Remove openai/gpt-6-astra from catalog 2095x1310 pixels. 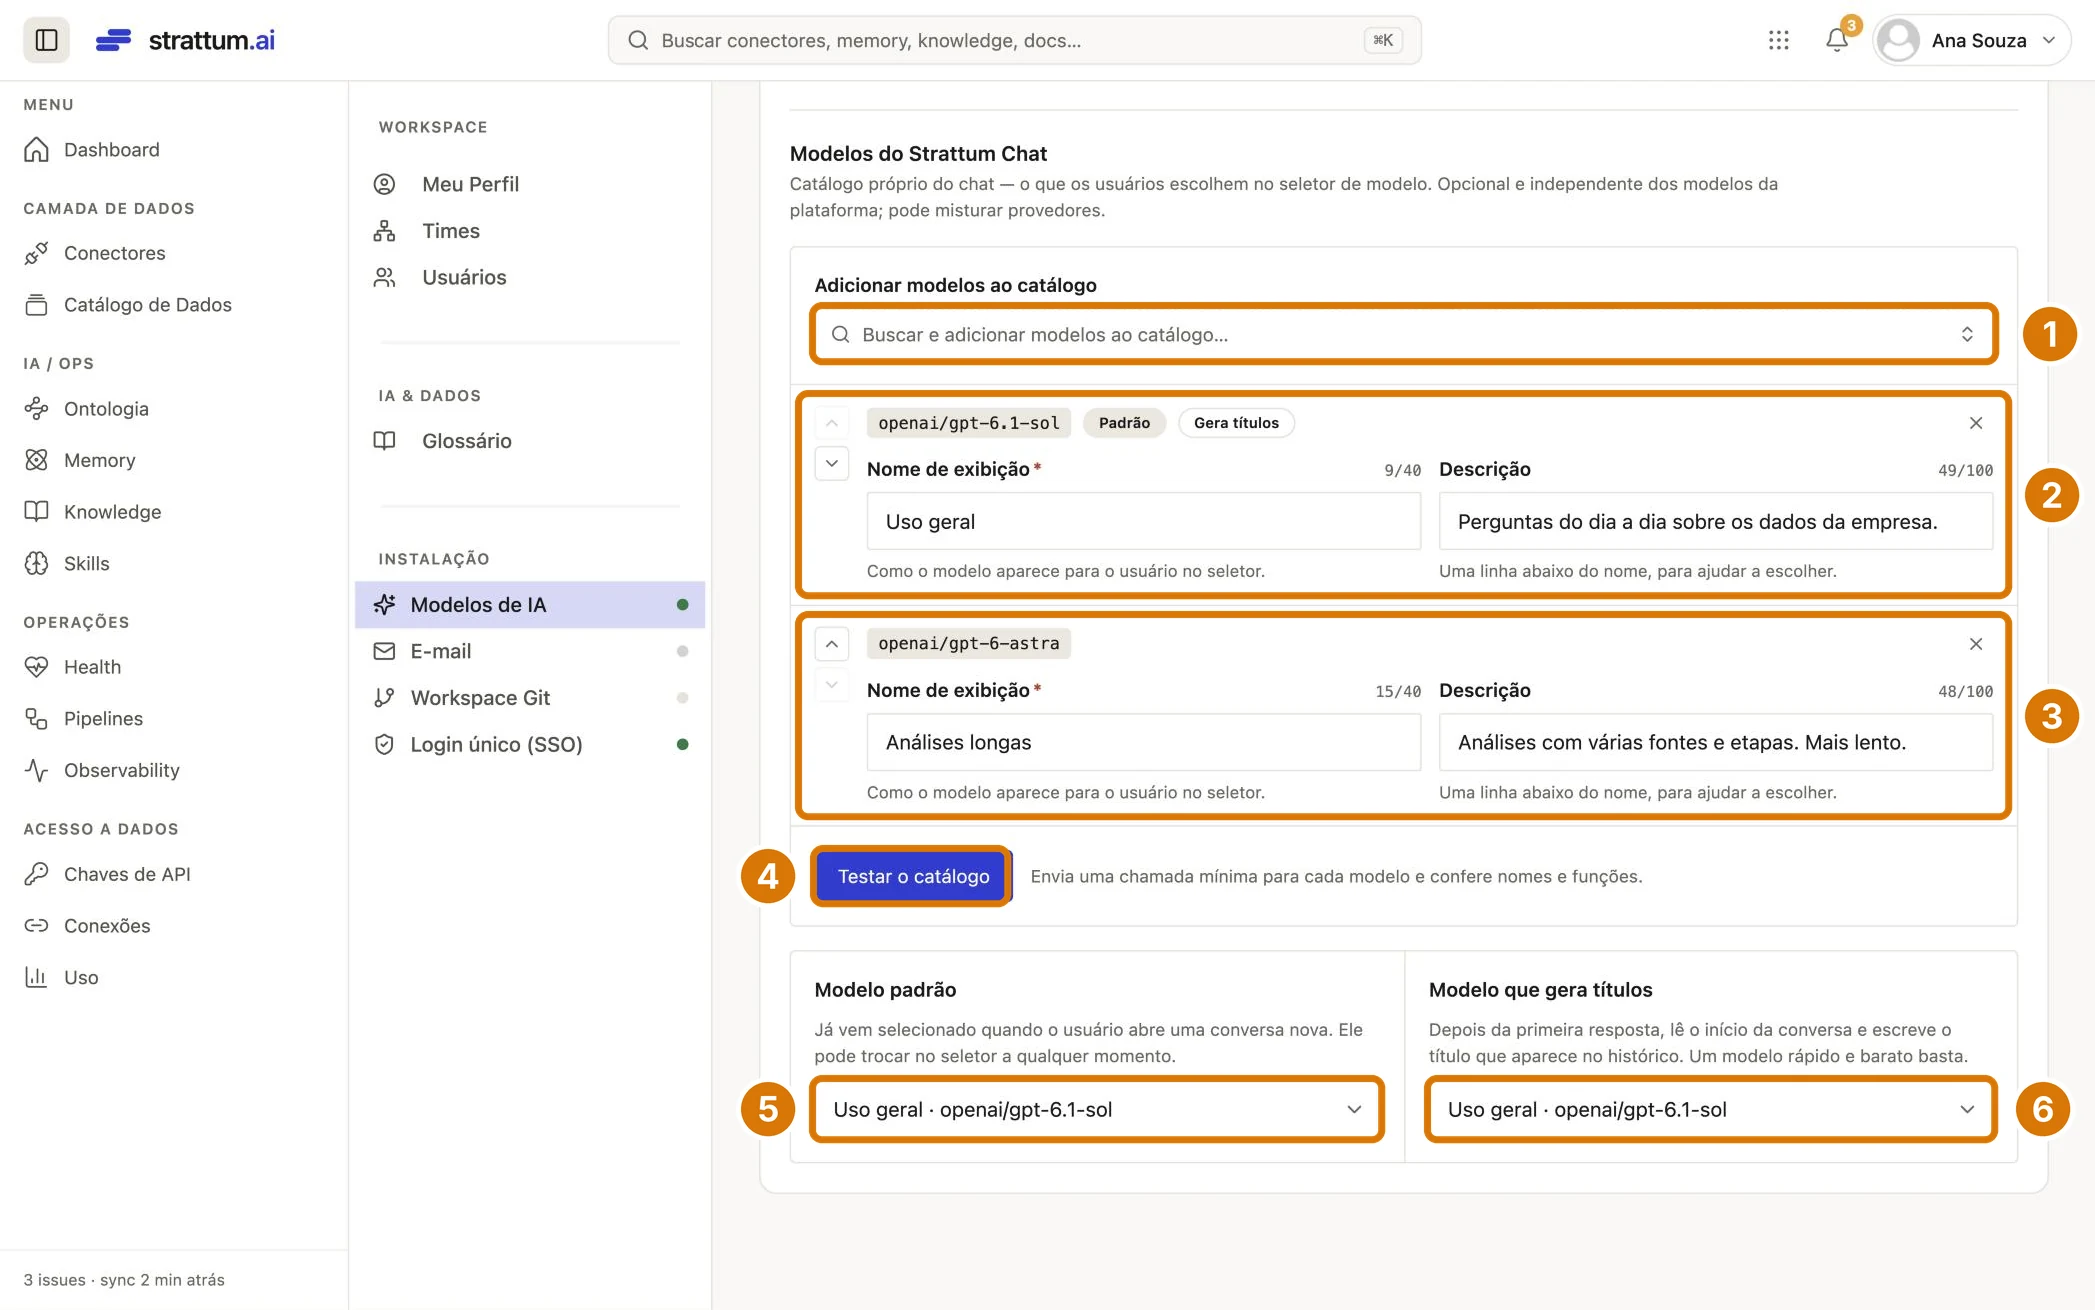point(1975,644)
